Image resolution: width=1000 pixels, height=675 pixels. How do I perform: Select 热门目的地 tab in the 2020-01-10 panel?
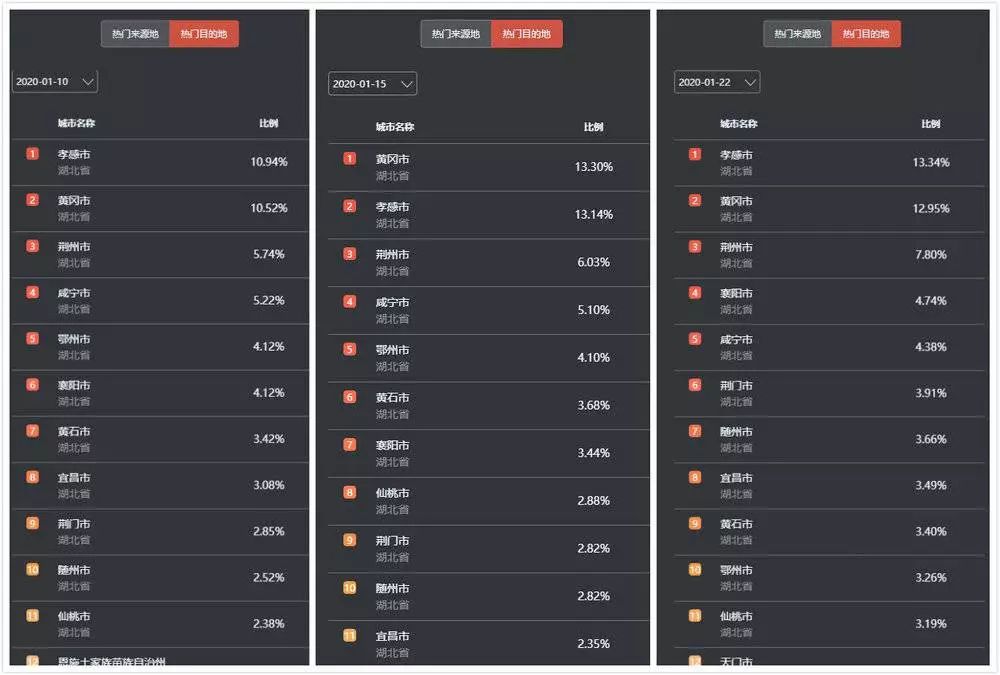click(204, 34)
